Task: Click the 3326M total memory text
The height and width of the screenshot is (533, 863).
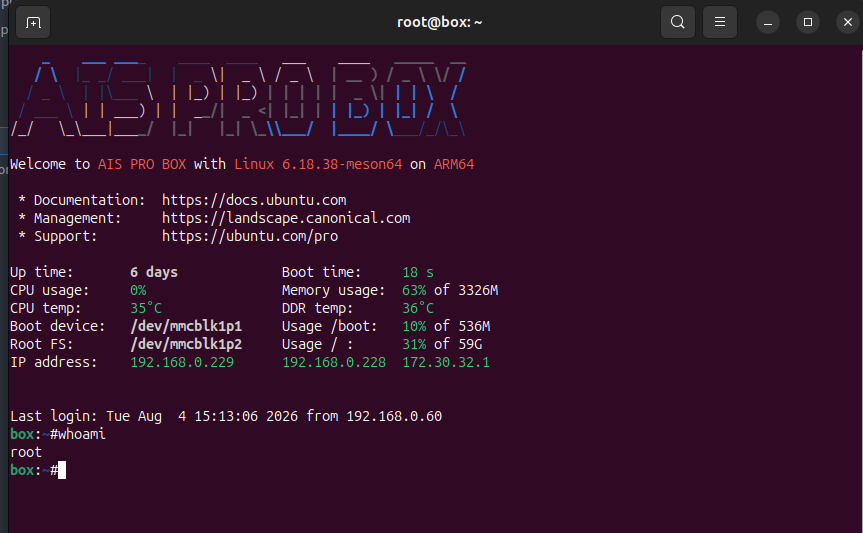Action: pos(478,290)
